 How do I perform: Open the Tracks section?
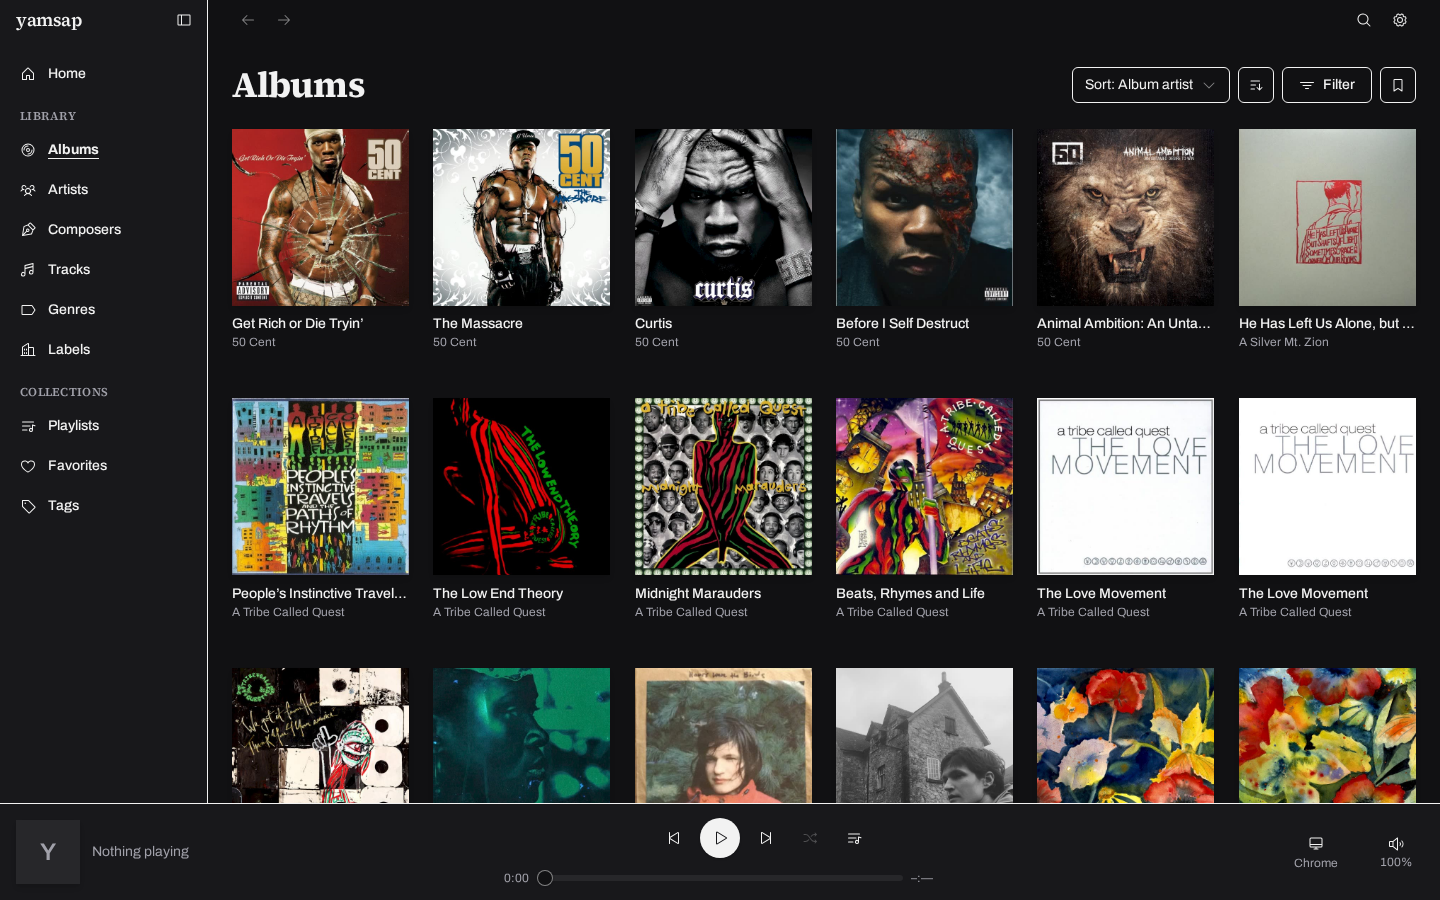coord(104,270)
